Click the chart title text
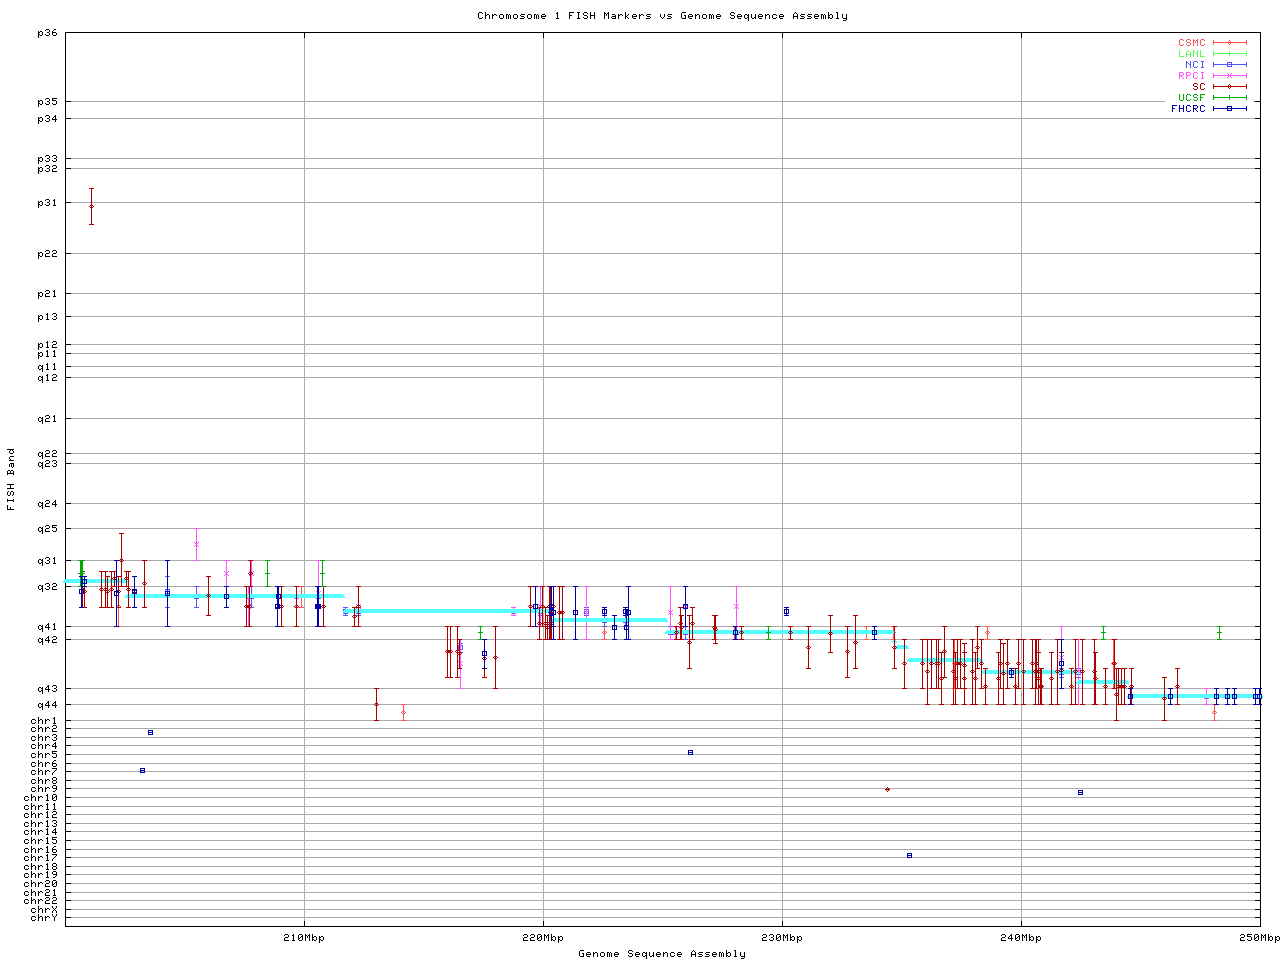Screen dimensions: 1280x960 [662, 16]
